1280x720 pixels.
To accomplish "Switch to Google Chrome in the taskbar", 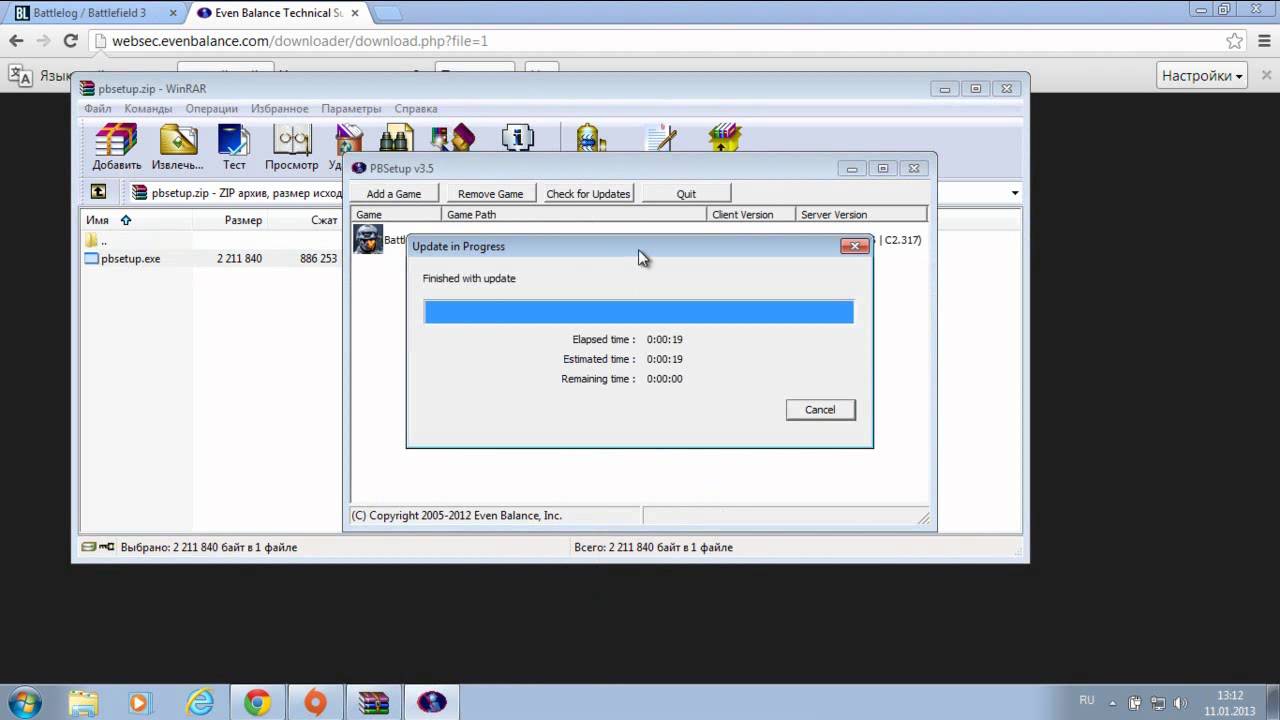I will point(258,702).
